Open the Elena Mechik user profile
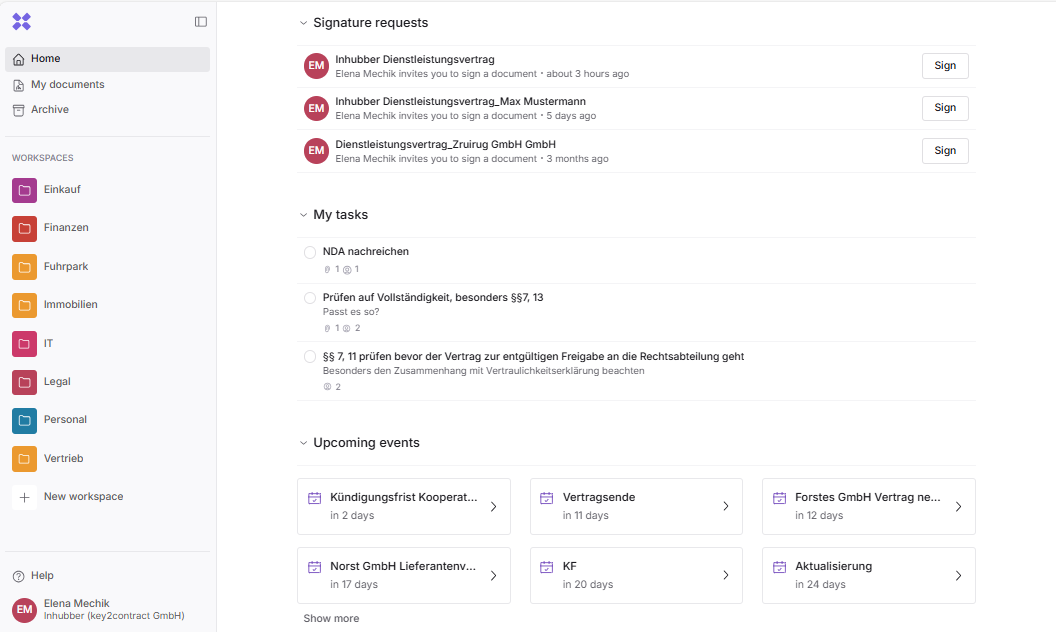This screenshot has height=632, width=1056. point(100,609)
